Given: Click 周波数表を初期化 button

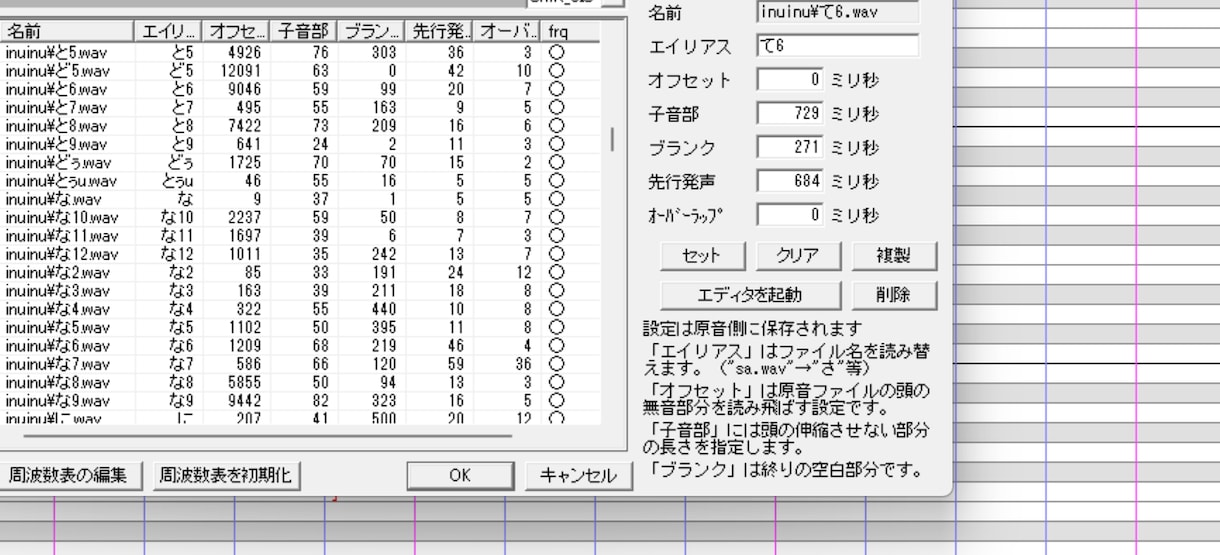Looking at the screenshot, I should click(227, 475).
